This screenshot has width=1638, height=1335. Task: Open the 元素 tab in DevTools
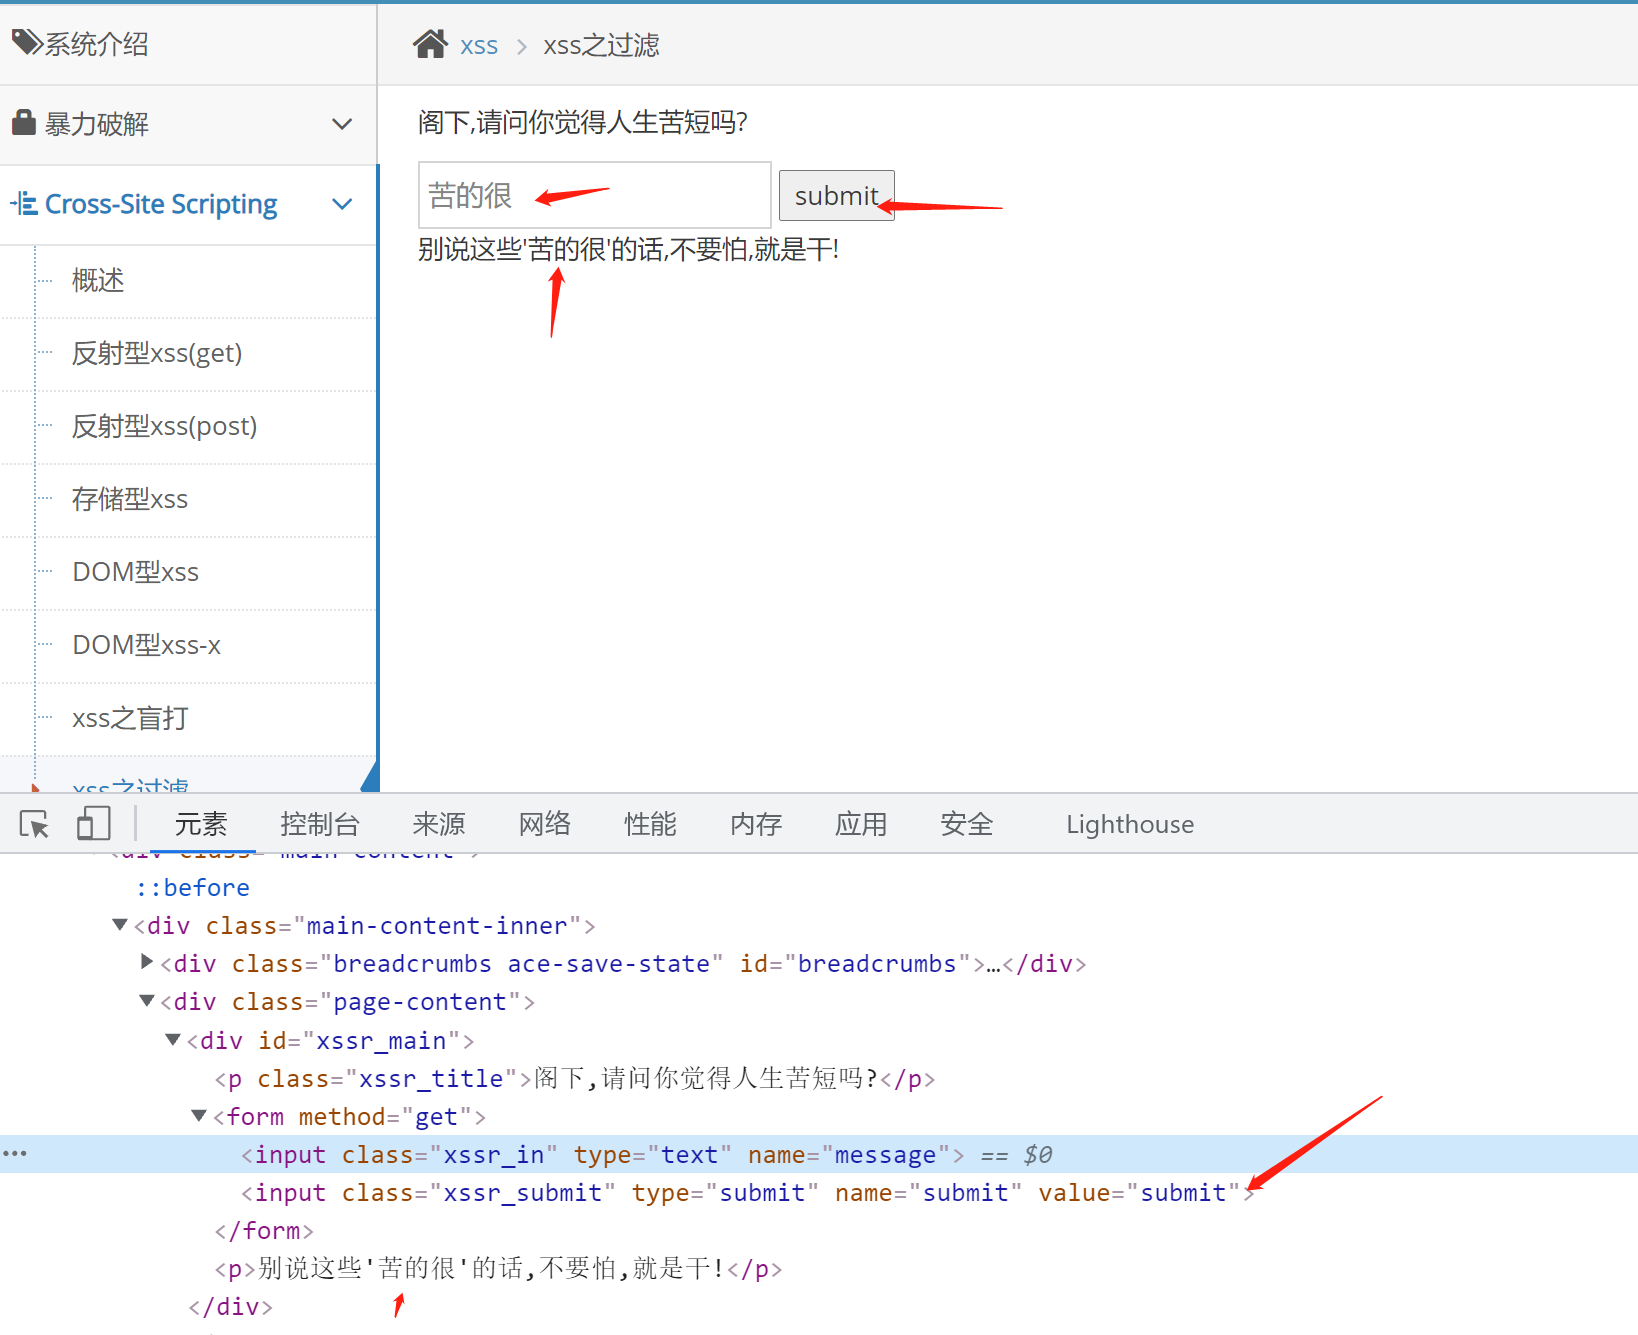point(201,824)
